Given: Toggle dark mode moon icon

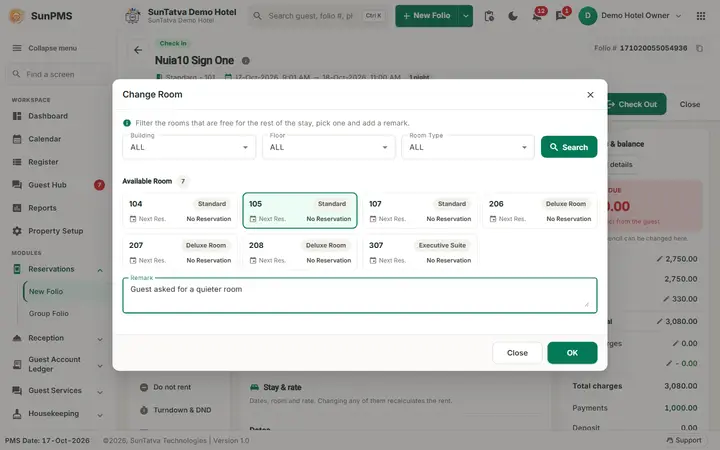Looking at the screenshot, I should (513, 16).
